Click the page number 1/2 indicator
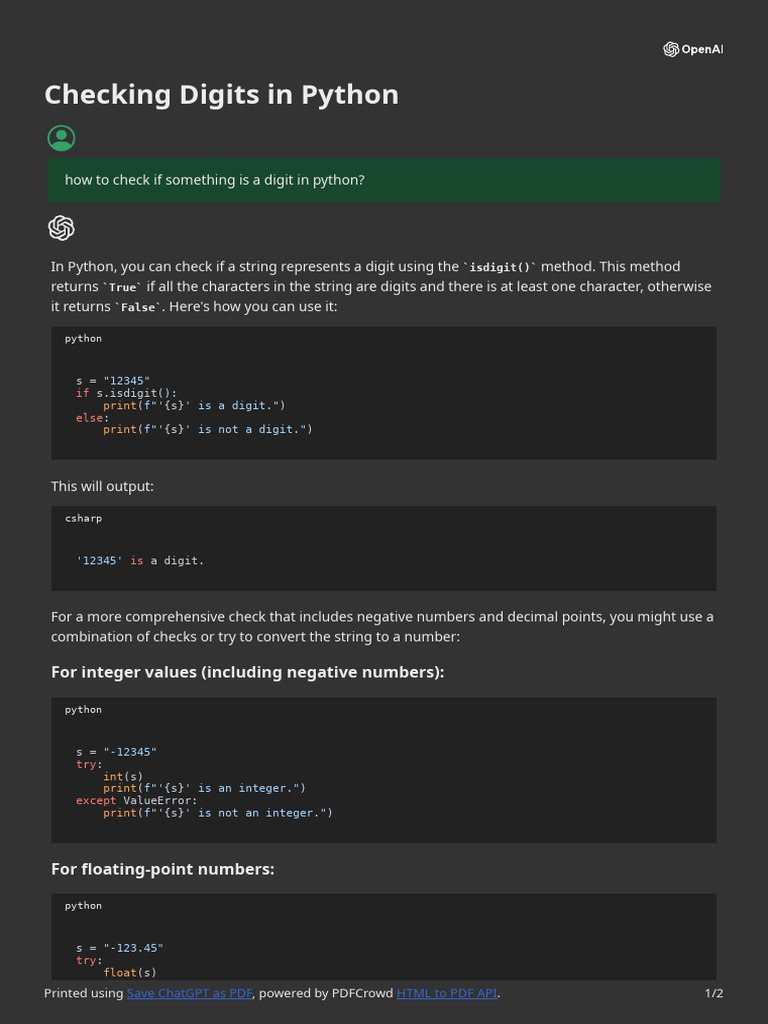Viewport: 768px width, 1024px height. pyautogui.click(x=713, y=993)
